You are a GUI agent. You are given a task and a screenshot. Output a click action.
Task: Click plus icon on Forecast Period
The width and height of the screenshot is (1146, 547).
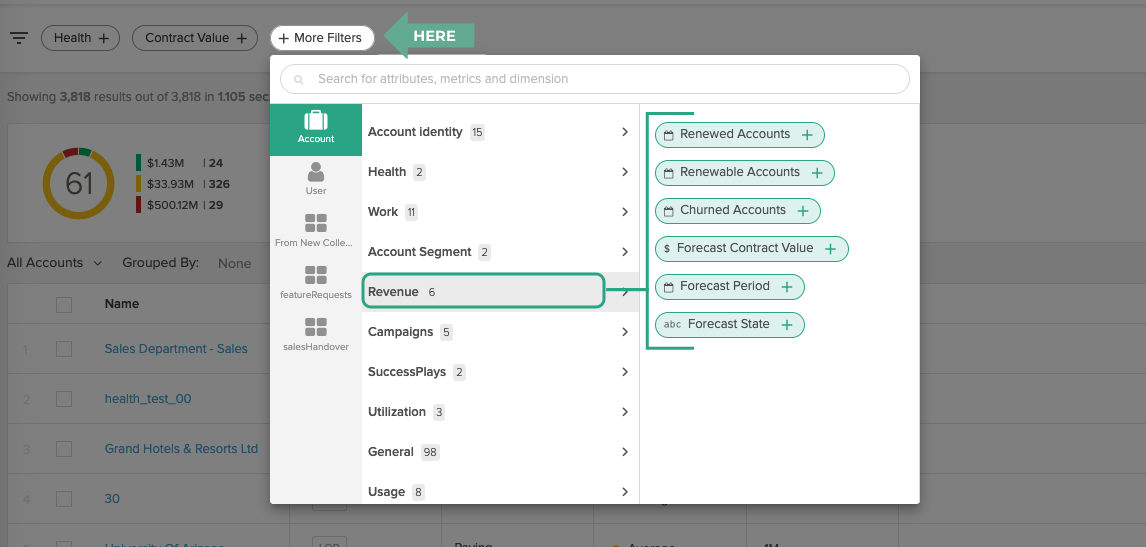click(786, 287)
